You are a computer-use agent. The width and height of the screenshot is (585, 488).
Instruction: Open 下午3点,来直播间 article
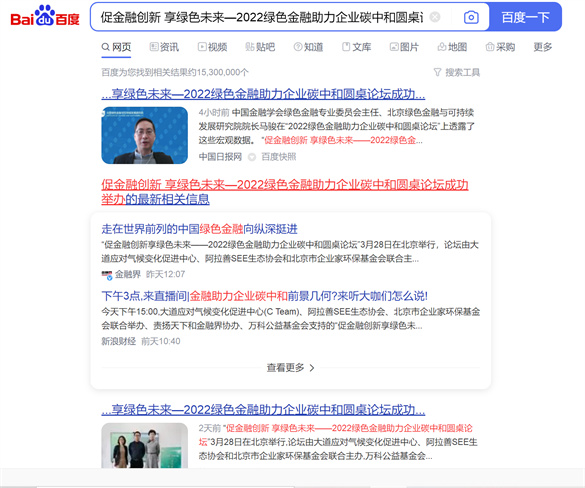(265, 296)
